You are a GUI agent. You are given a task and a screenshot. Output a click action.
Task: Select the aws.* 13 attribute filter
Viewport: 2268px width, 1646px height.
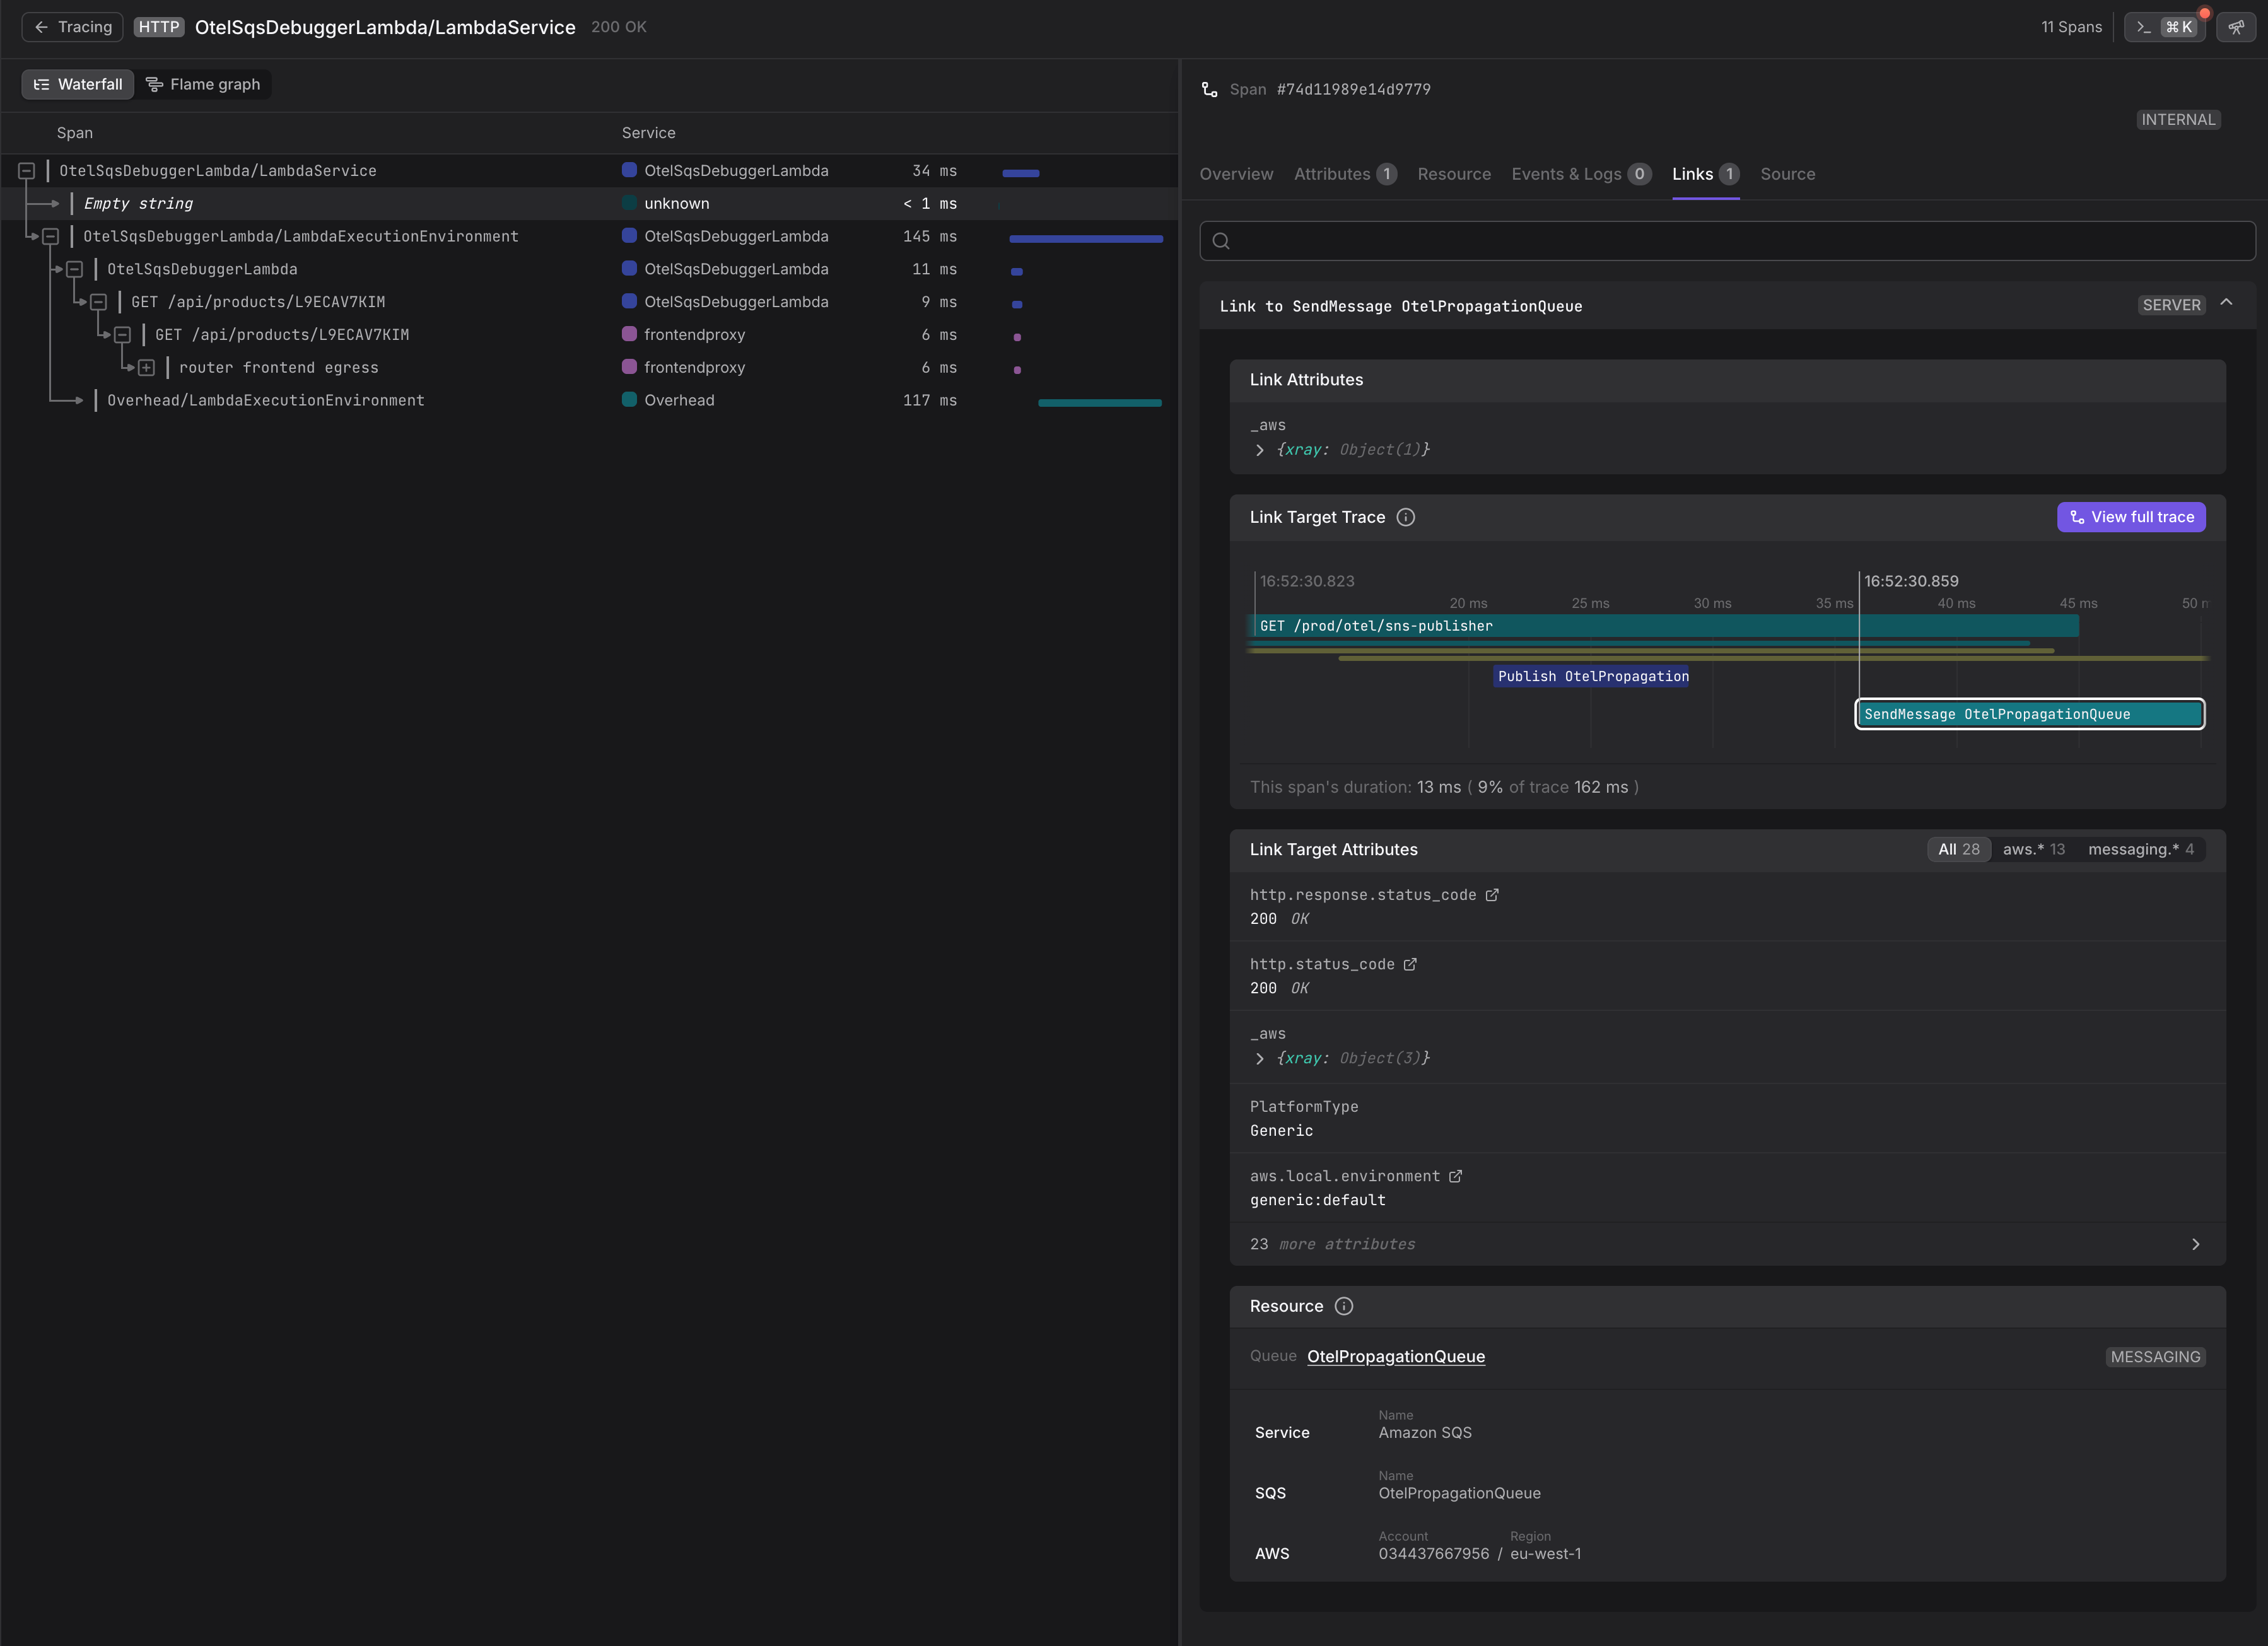coord(2033,849)
